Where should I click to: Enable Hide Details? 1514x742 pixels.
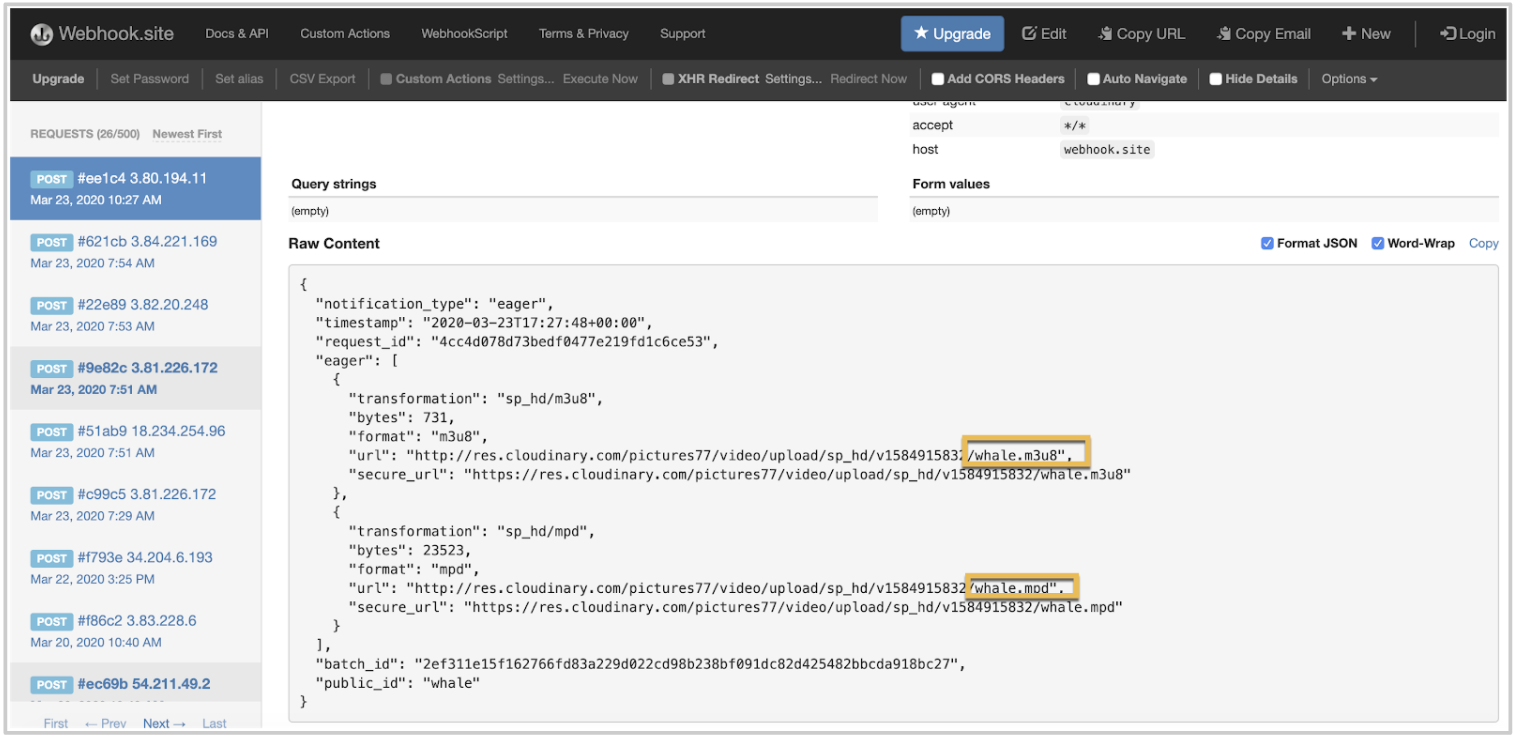pos(1215,78)
